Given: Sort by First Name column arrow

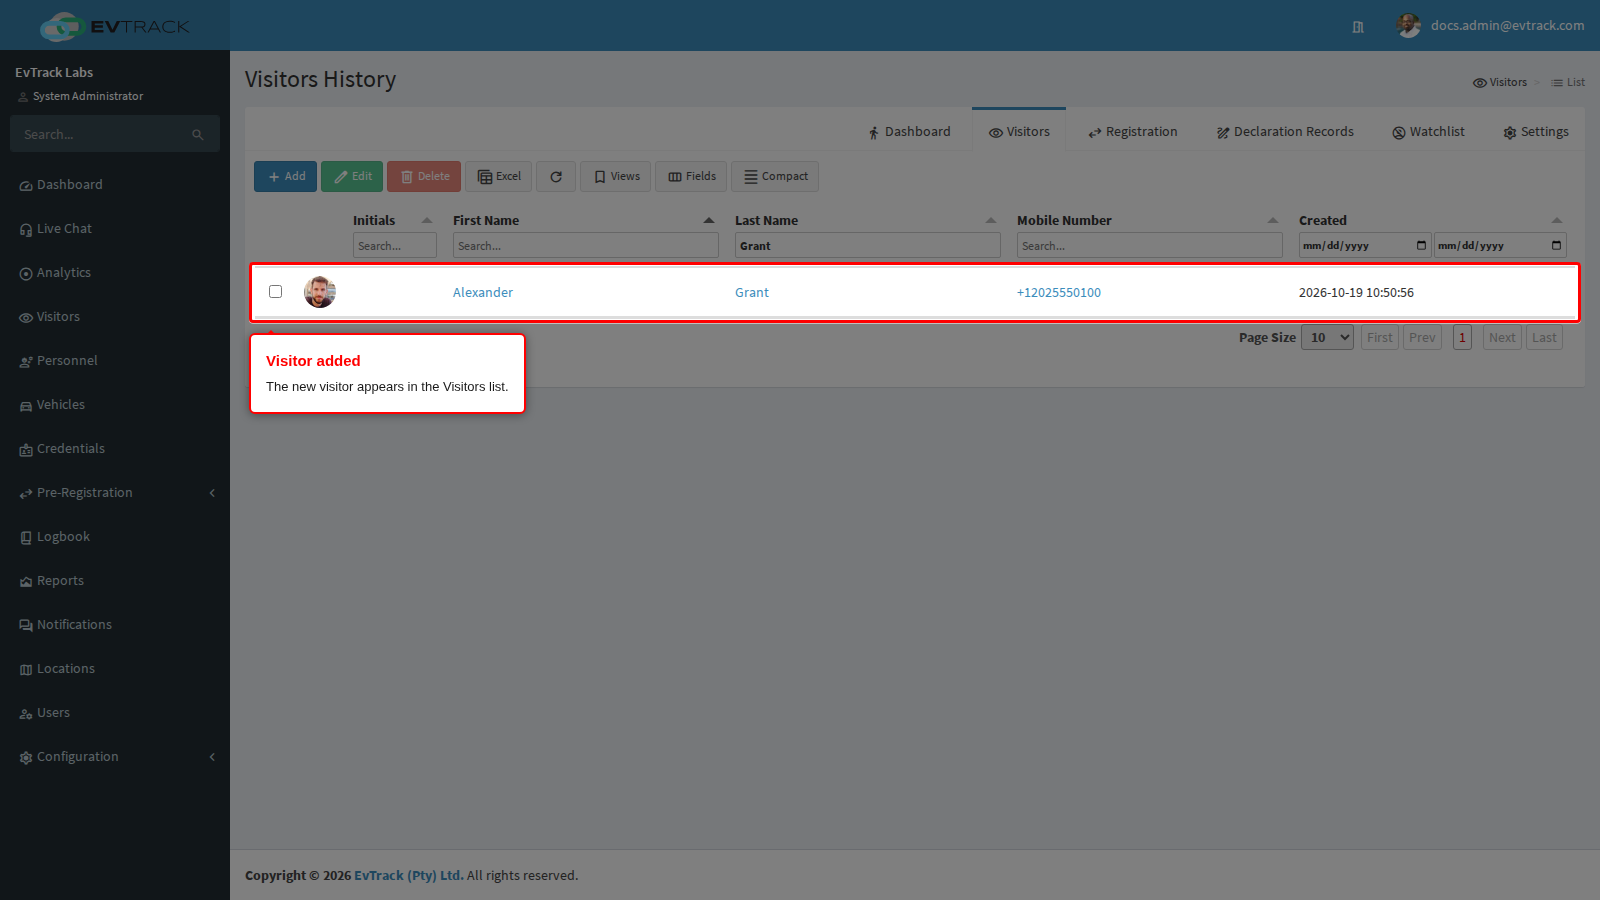Looking at the screenshot, I should tap(709, 220).
